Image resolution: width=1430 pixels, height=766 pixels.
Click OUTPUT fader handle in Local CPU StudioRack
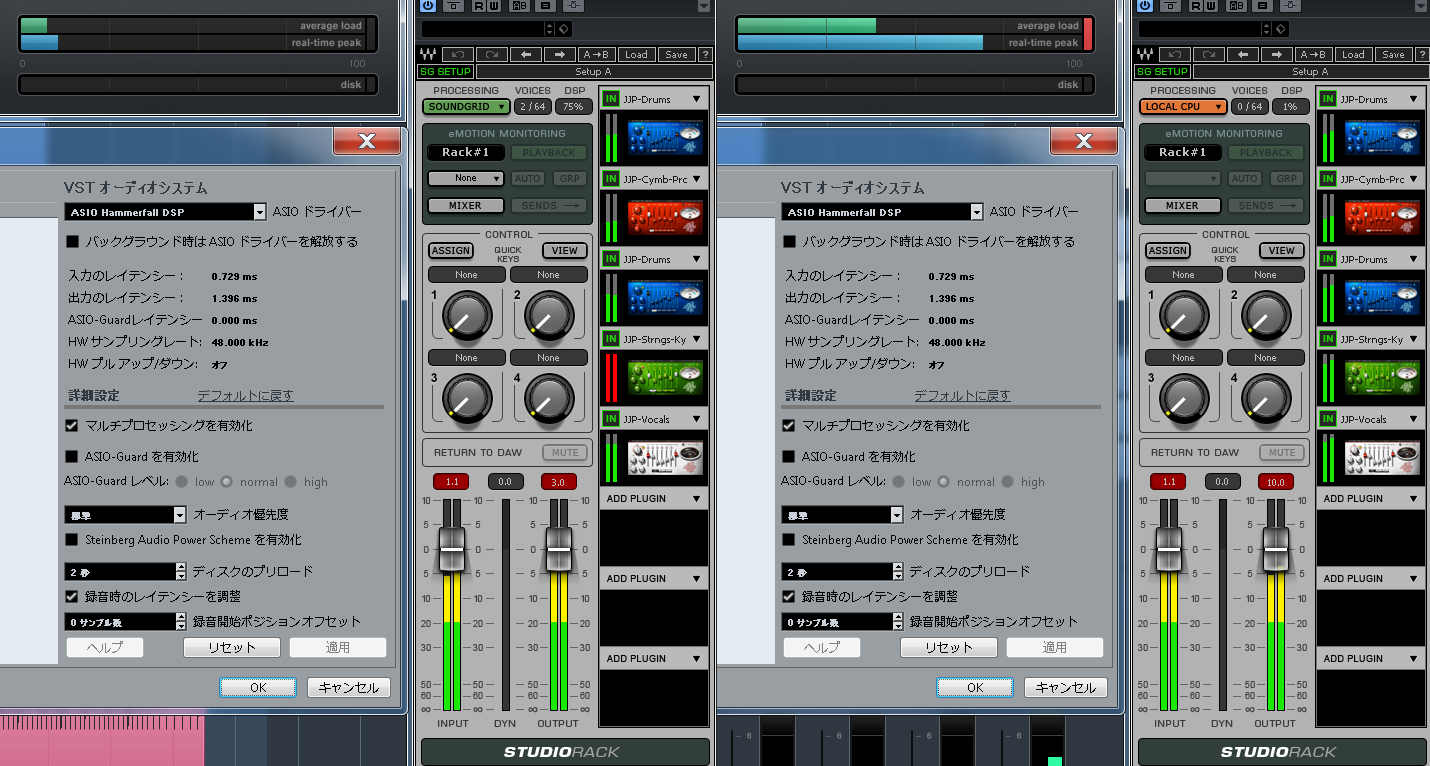(x=1275, y=549)
